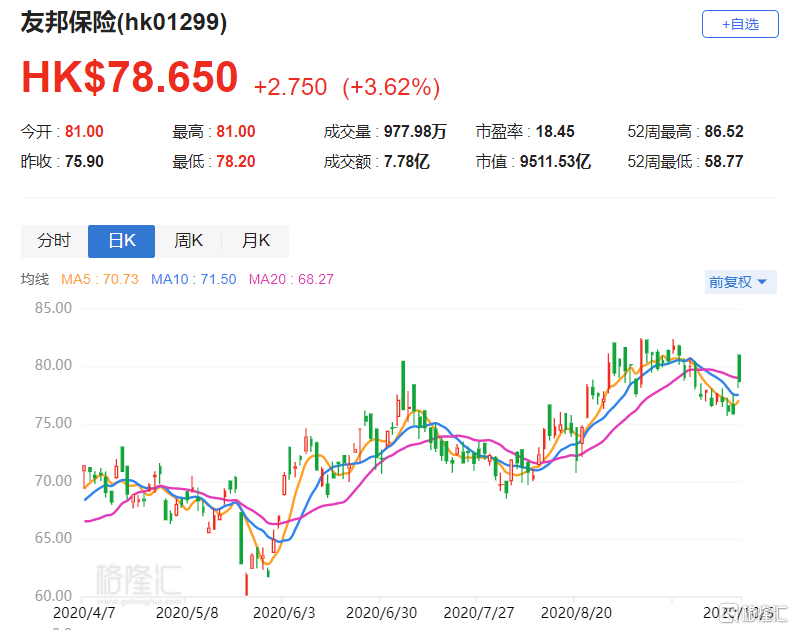This screenshot has height=630, width=794.
Task: Add stock via +自选 button
Action: (x=740, y=24)
